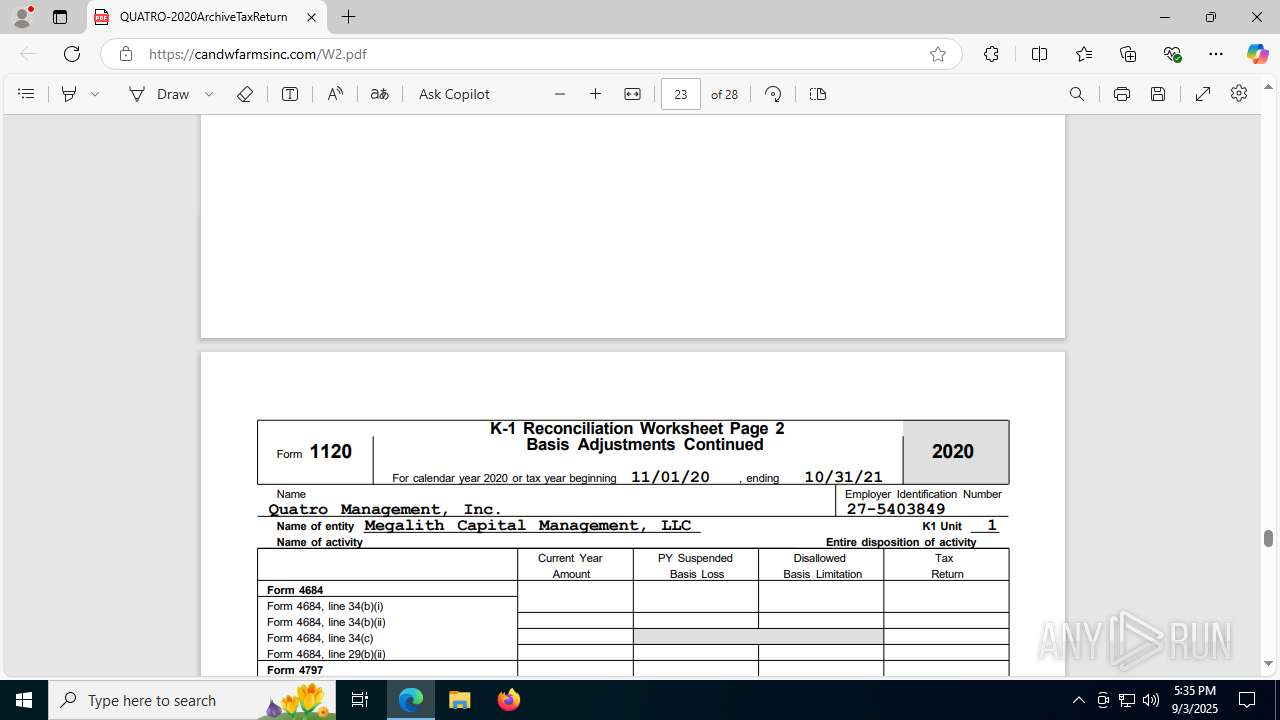This screenshot has width=1280, height=720.
Task: Expand Draw pen options dropdown
Action: pos(209,94)
